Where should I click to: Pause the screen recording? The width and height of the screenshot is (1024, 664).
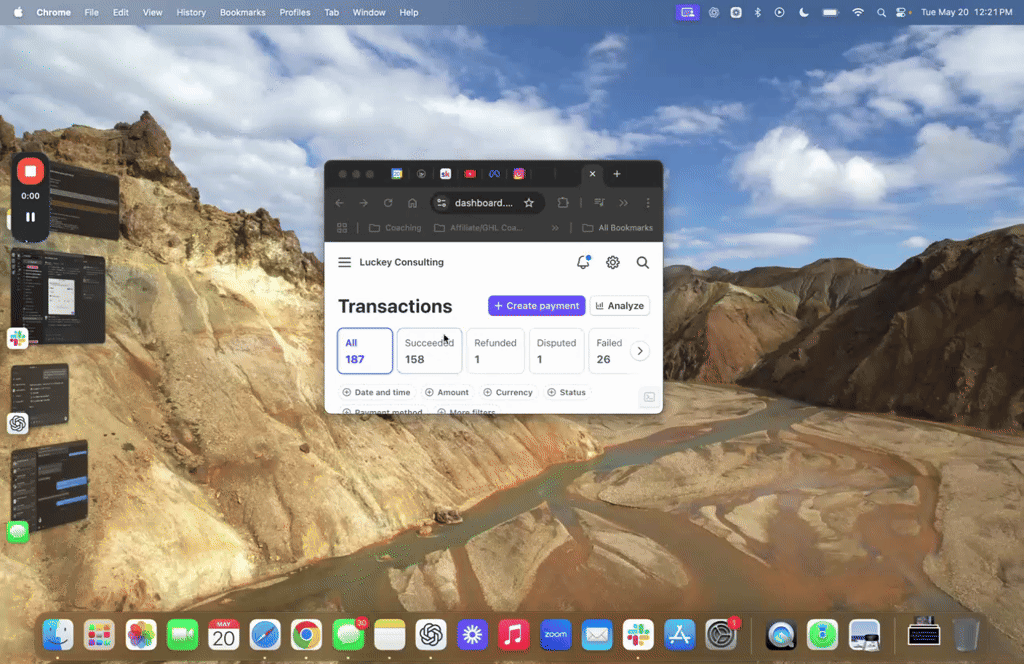click(x=30, y=217)
